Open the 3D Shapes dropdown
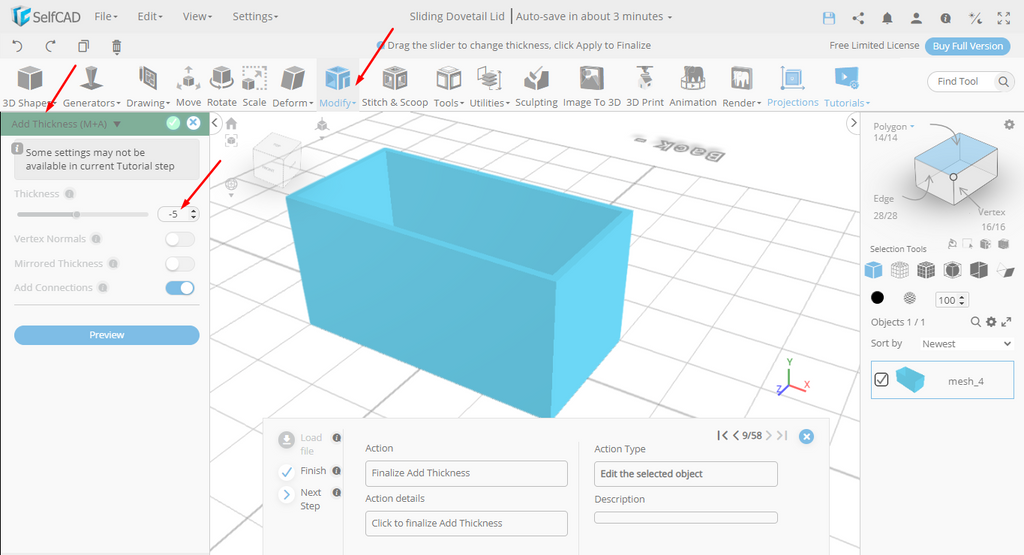This screenshot has width=1024, height=555. (29, 86)
